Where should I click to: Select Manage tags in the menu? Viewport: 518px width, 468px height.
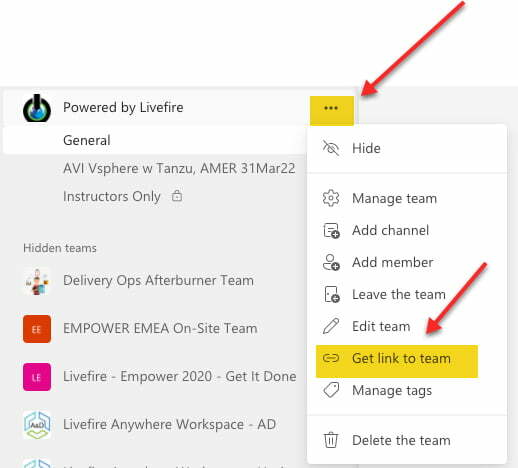click(x=407, y=390)
